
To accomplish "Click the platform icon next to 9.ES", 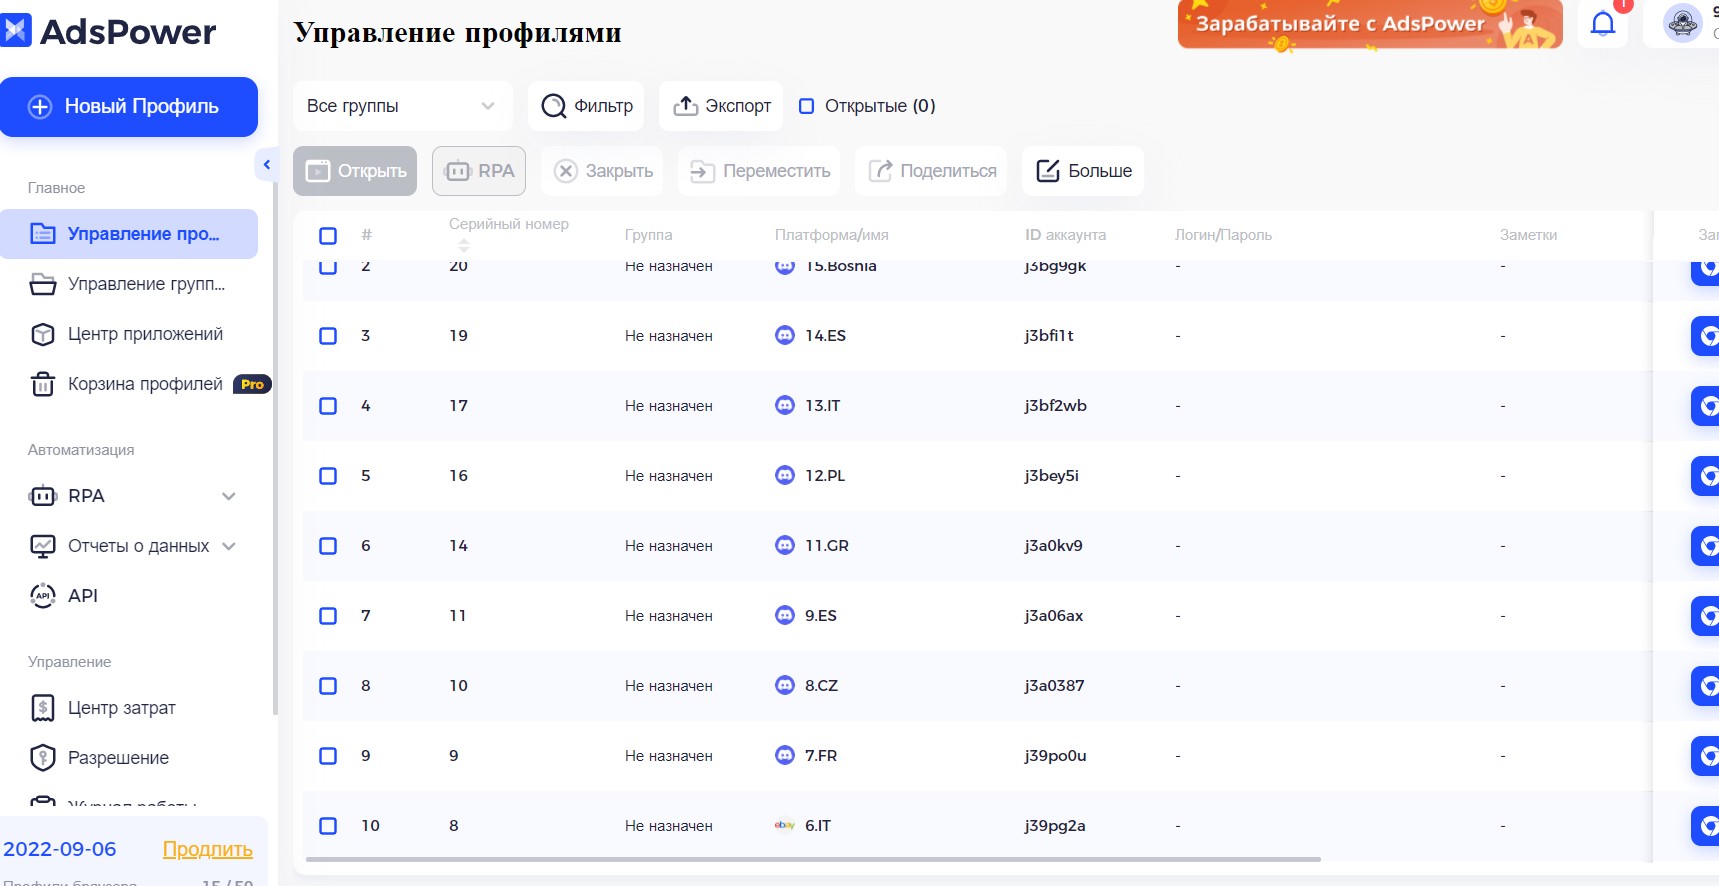I will pos(785,615).
